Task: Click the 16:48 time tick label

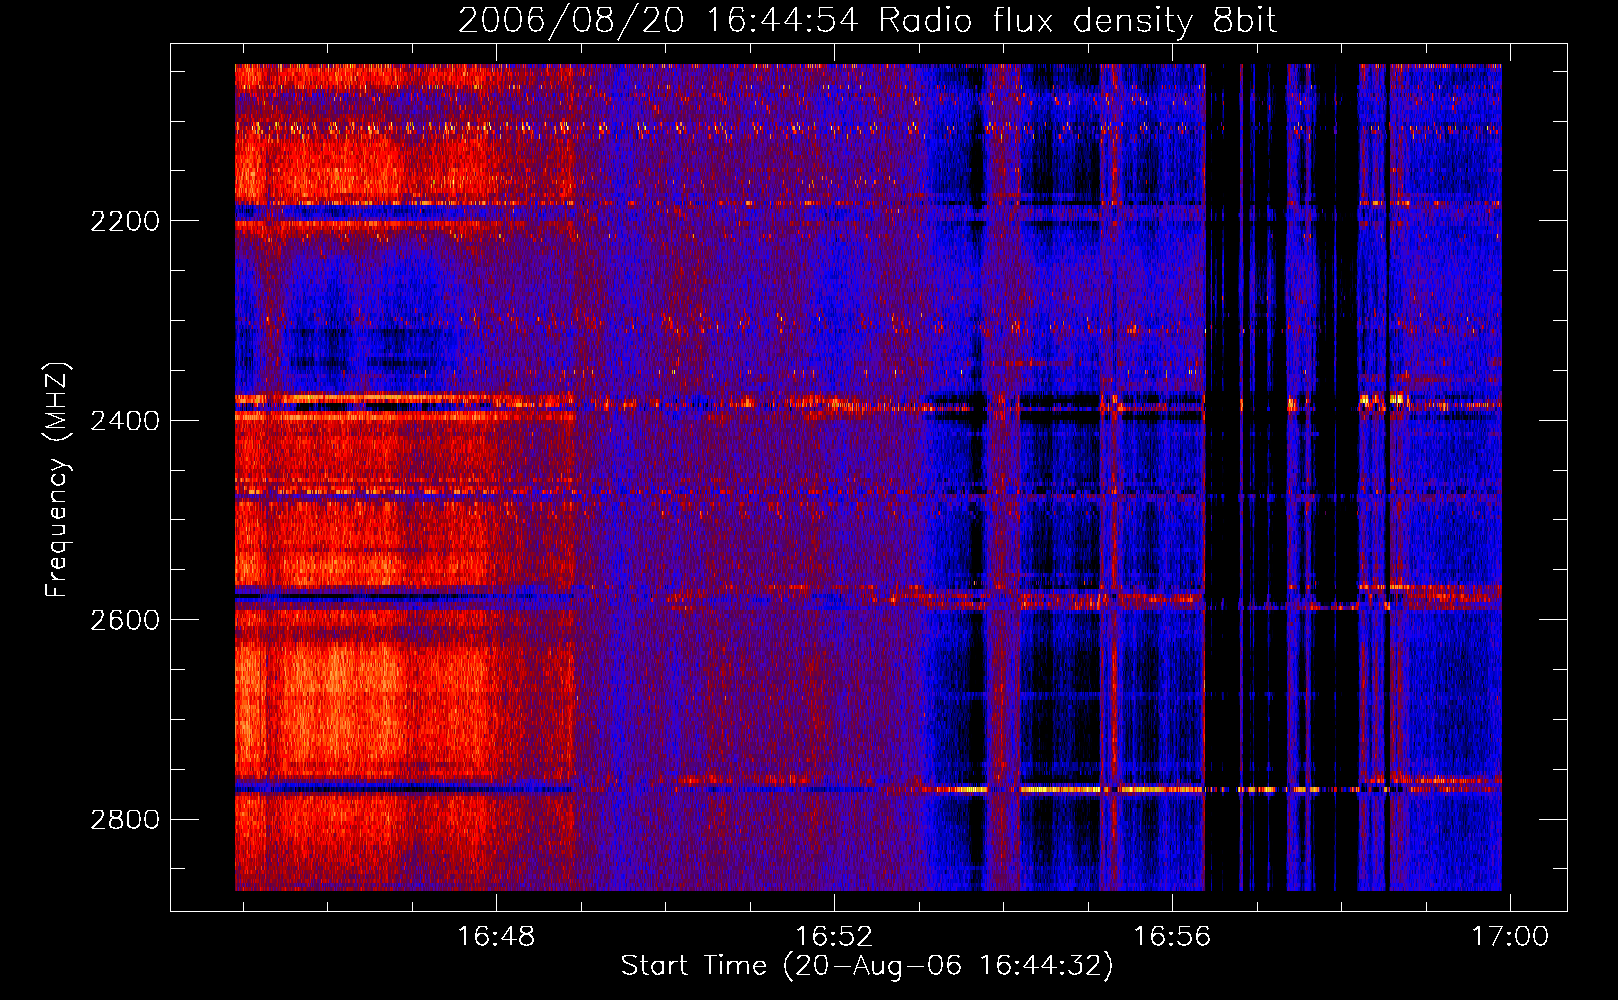Action: click(x=496, y=937)
